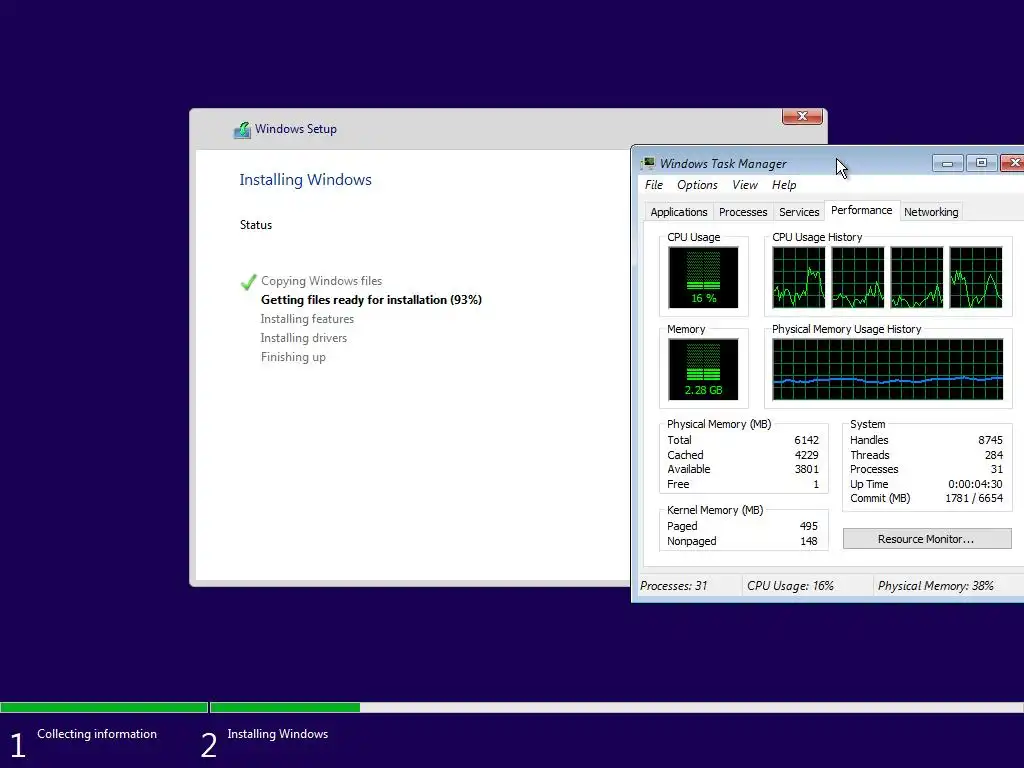The image size is (1024, 768).
Task: Open the Help menu in Task Manager
Action: coord(784,185)
